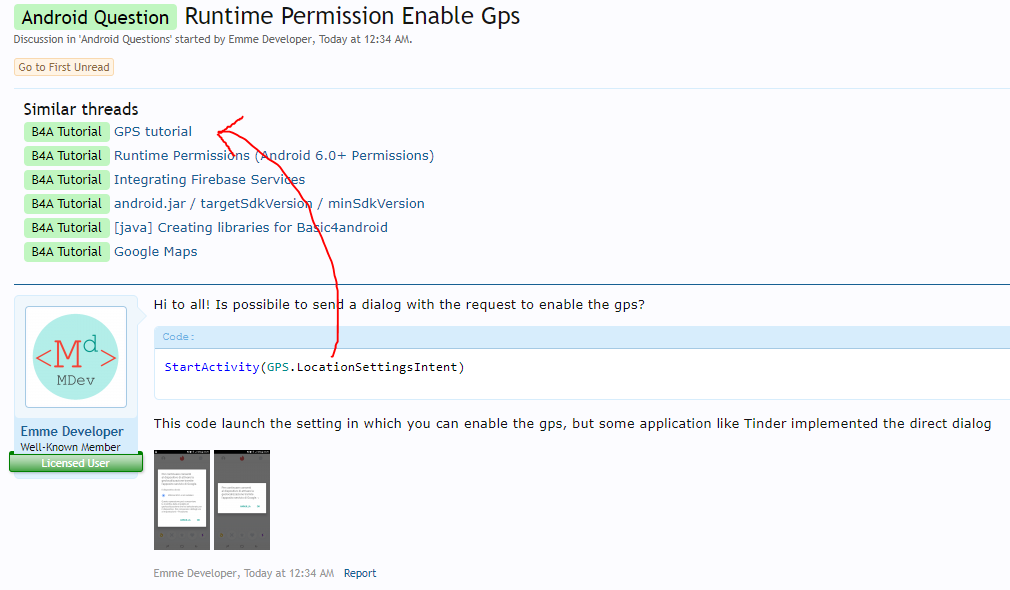Click the 'B4A Tutorial' badge beside Google Maps
This screenshot has width=1010, height=590.
[66, 251]
